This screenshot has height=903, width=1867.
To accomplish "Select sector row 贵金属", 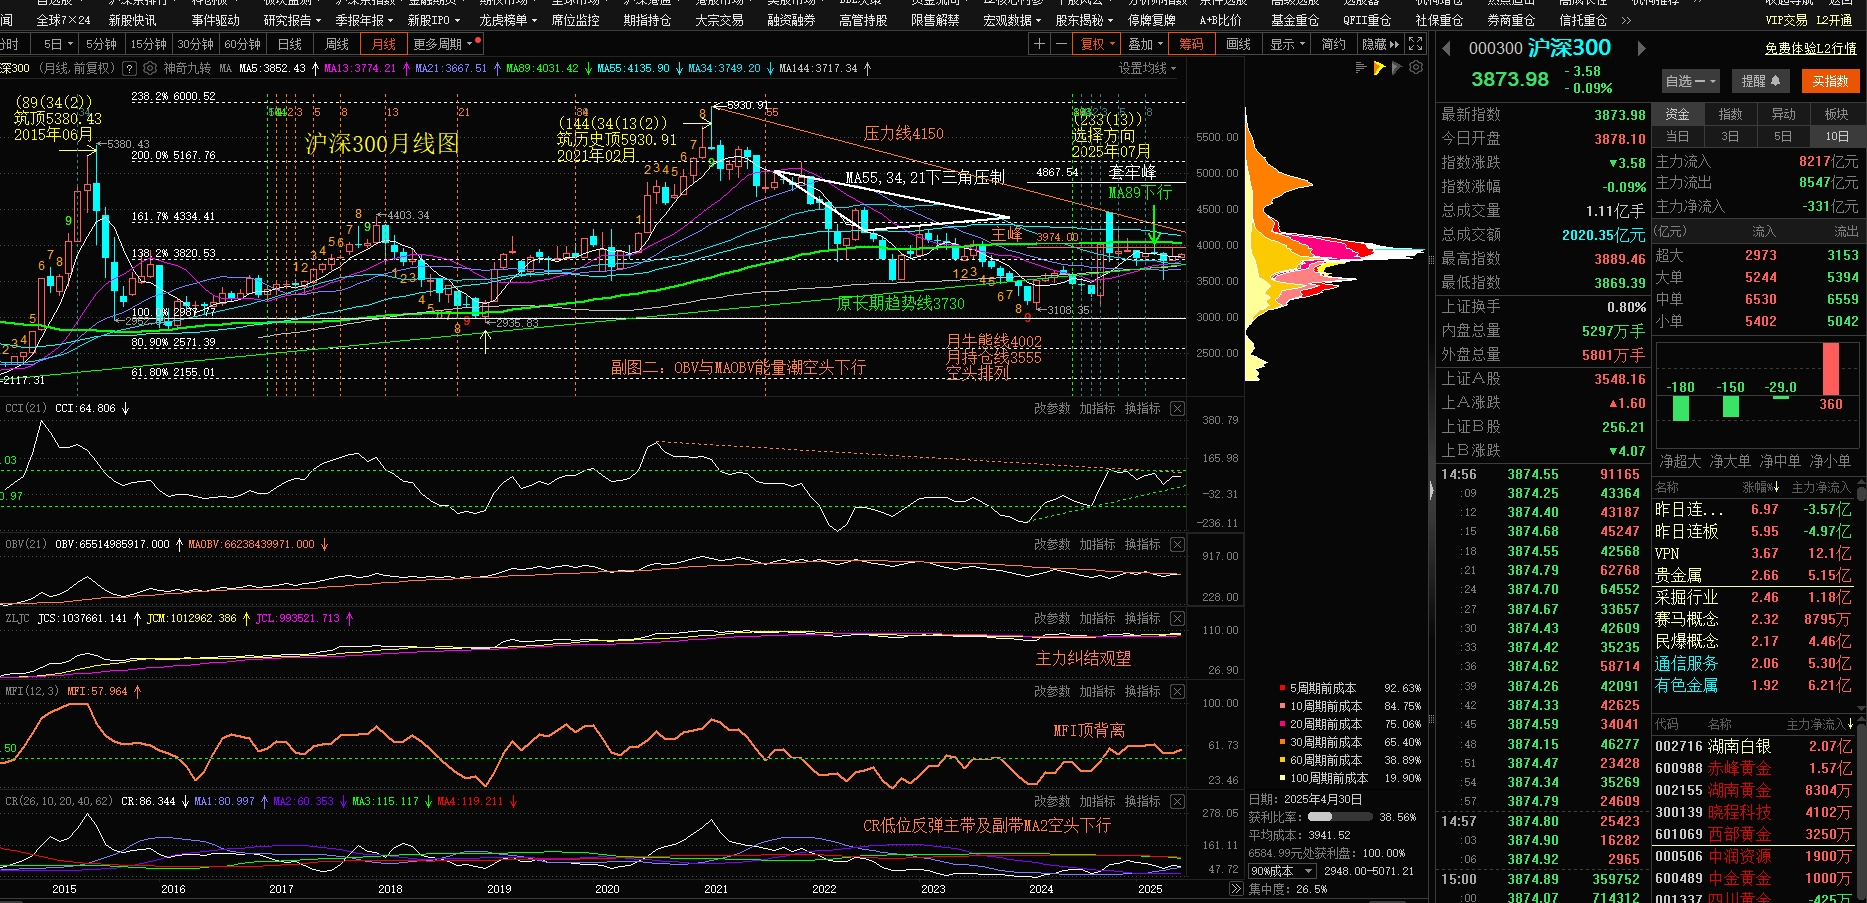I will [1754, 575].
